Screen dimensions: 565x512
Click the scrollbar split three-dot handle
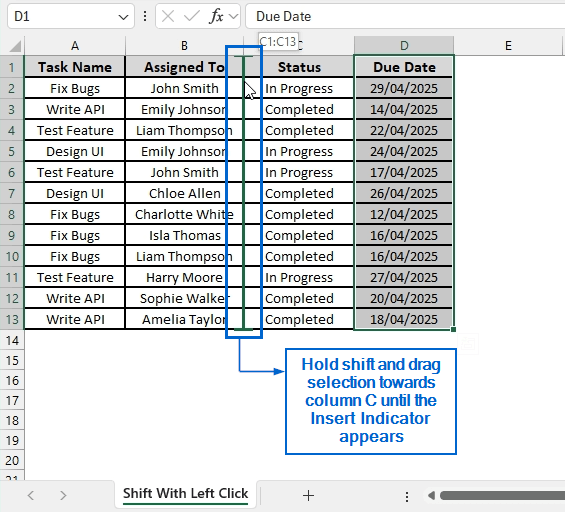point(407,497)
